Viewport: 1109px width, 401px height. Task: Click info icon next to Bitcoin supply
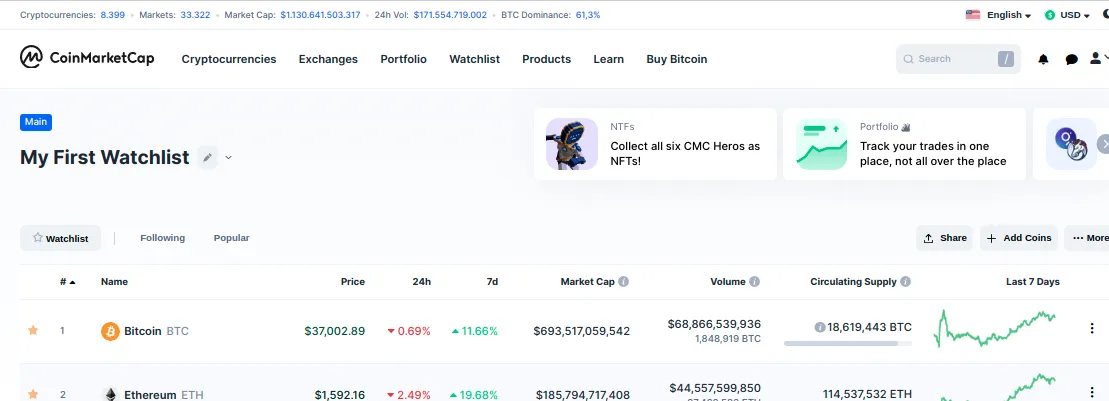[x=820, y=327]
